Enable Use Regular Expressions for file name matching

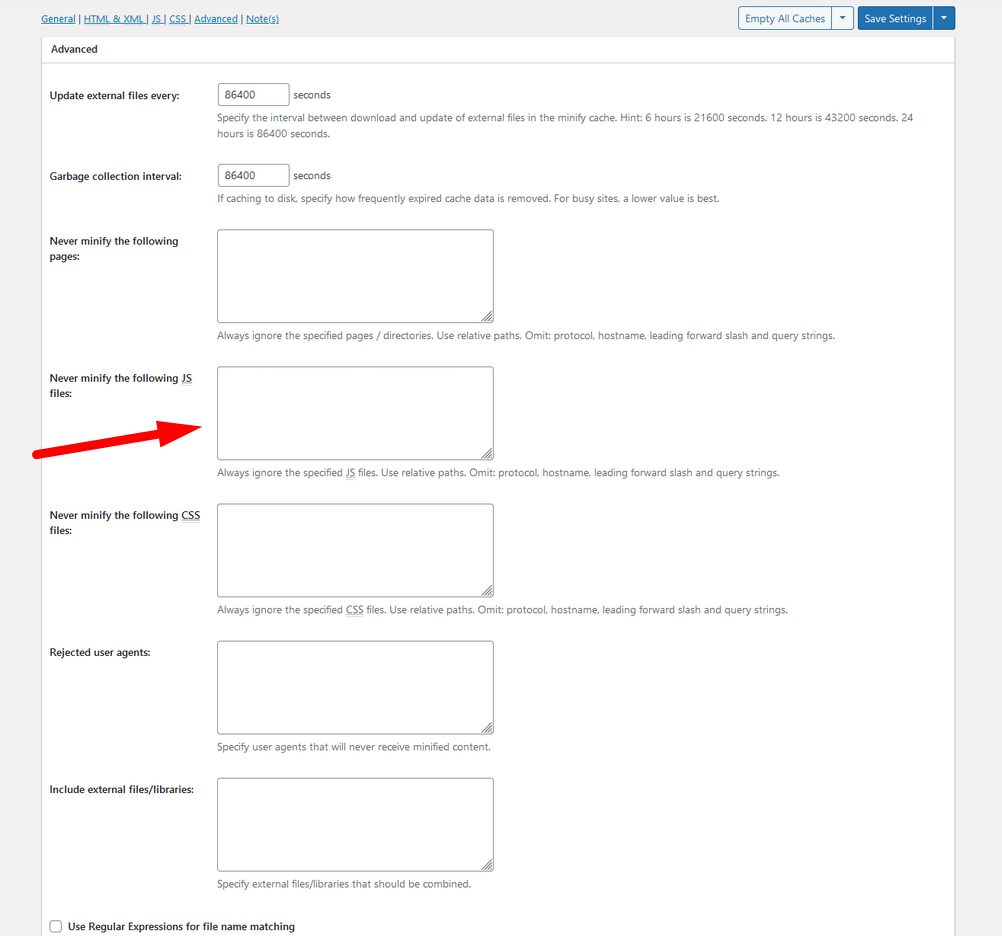(56, 927)
